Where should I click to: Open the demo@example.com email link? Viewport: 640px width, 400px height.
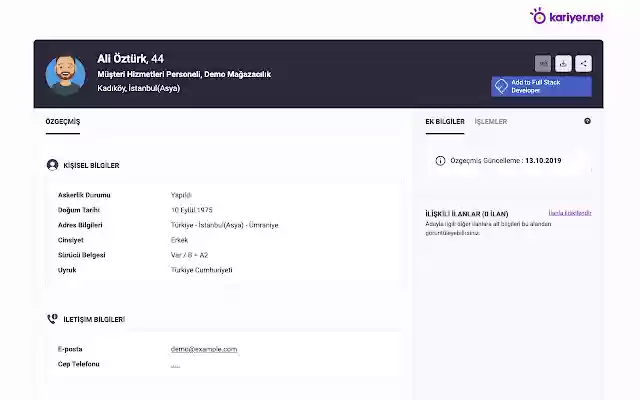tap(204, 349)
